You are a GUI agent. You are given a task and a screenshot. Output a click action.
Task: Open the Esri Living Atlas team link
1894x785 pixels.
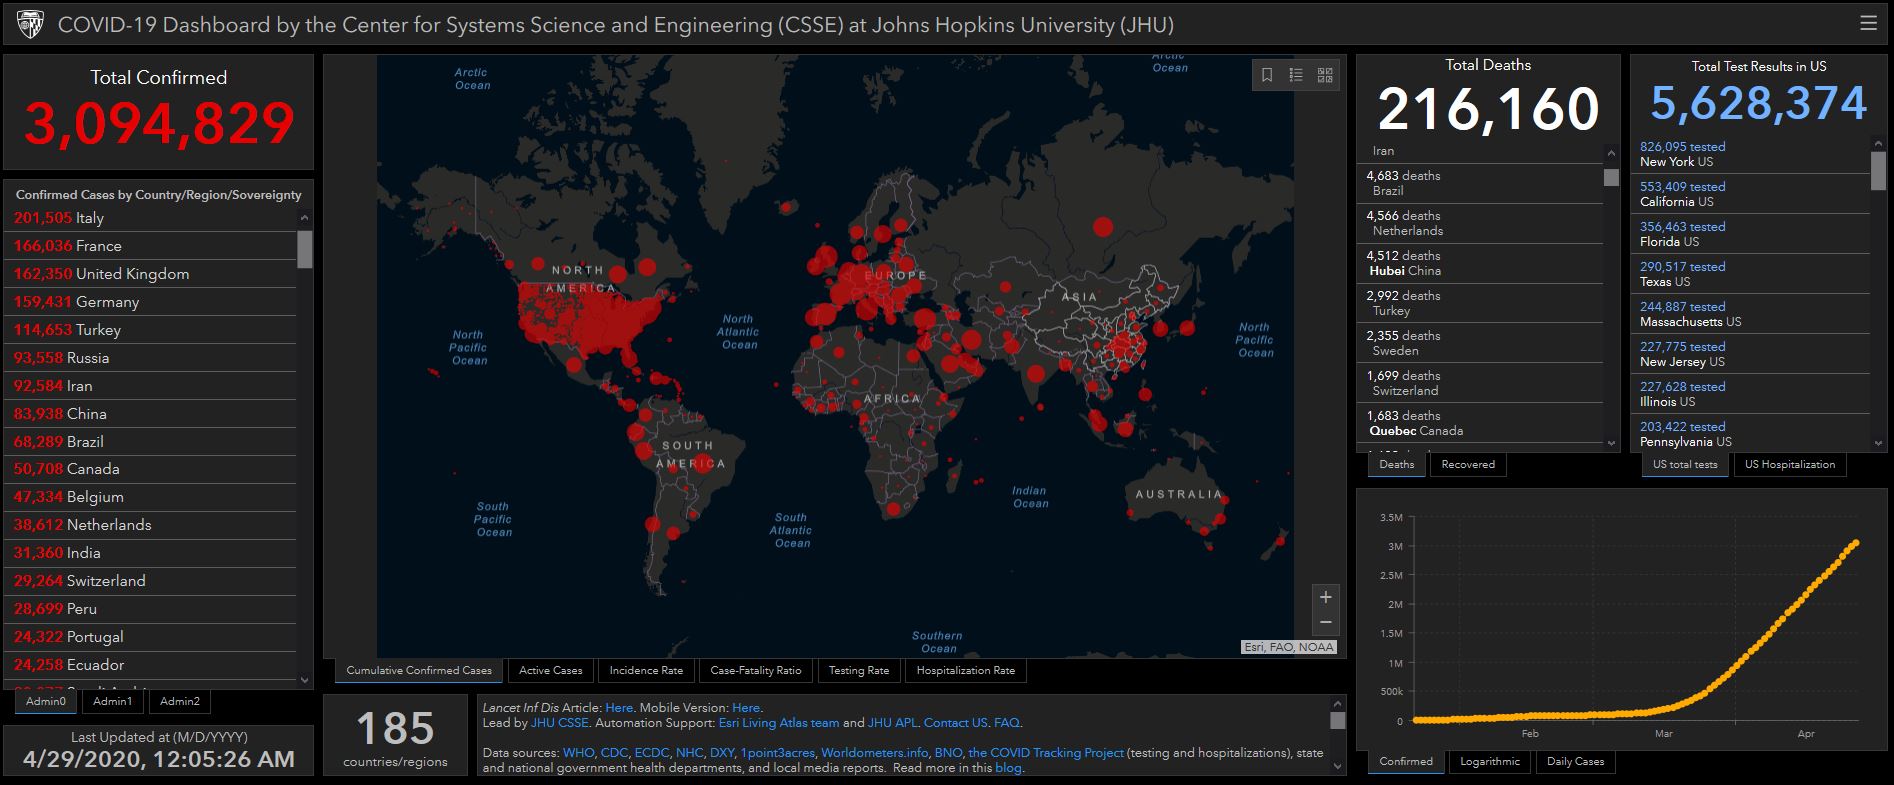click(x=779, y=723)
